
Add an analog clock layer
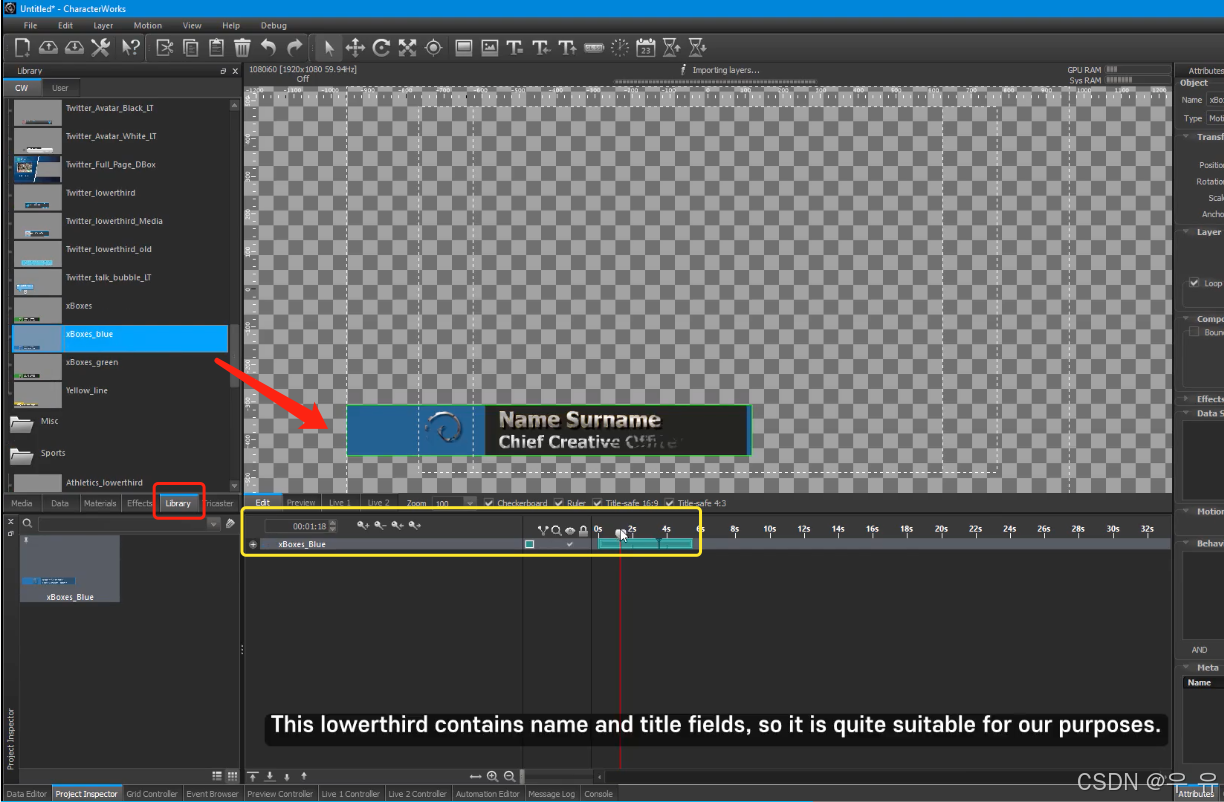[620, 47]
